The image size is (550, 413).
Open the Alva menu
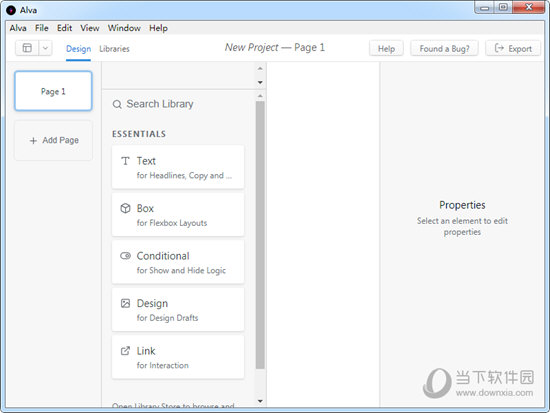click(x=18, y=28)
